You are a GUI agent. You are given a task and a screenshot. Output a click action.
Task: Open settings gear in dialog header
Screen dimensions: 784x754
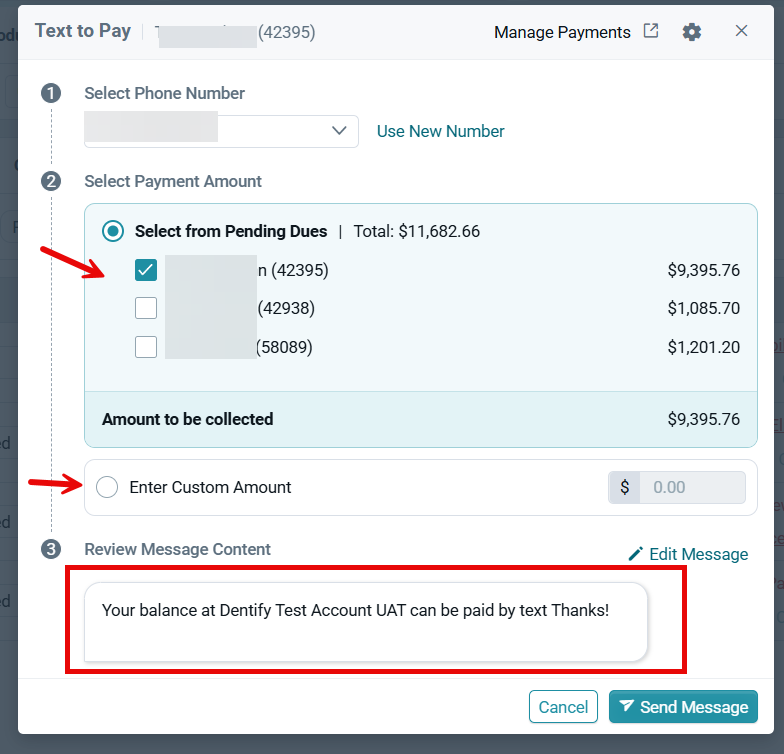pos(692,32)
